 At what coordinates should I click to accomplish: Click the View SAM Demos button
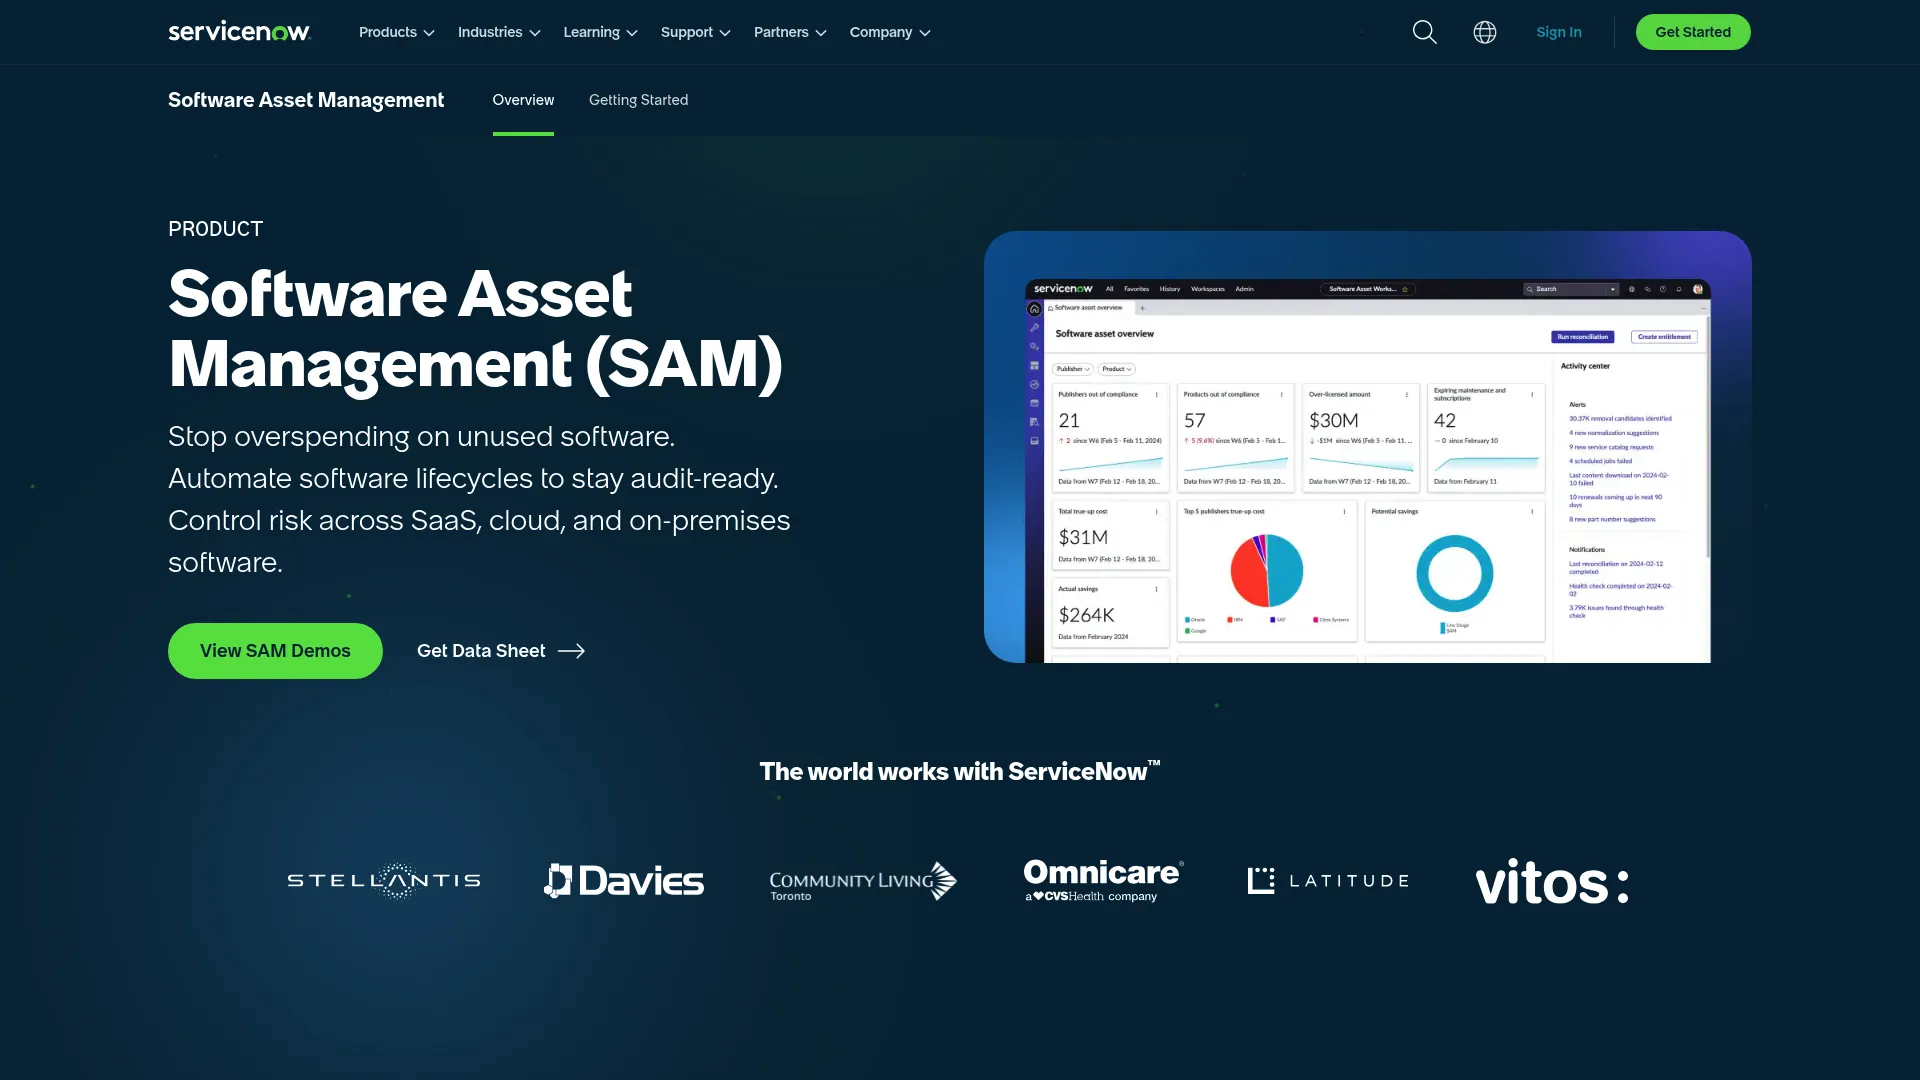[x=275, y=651]
